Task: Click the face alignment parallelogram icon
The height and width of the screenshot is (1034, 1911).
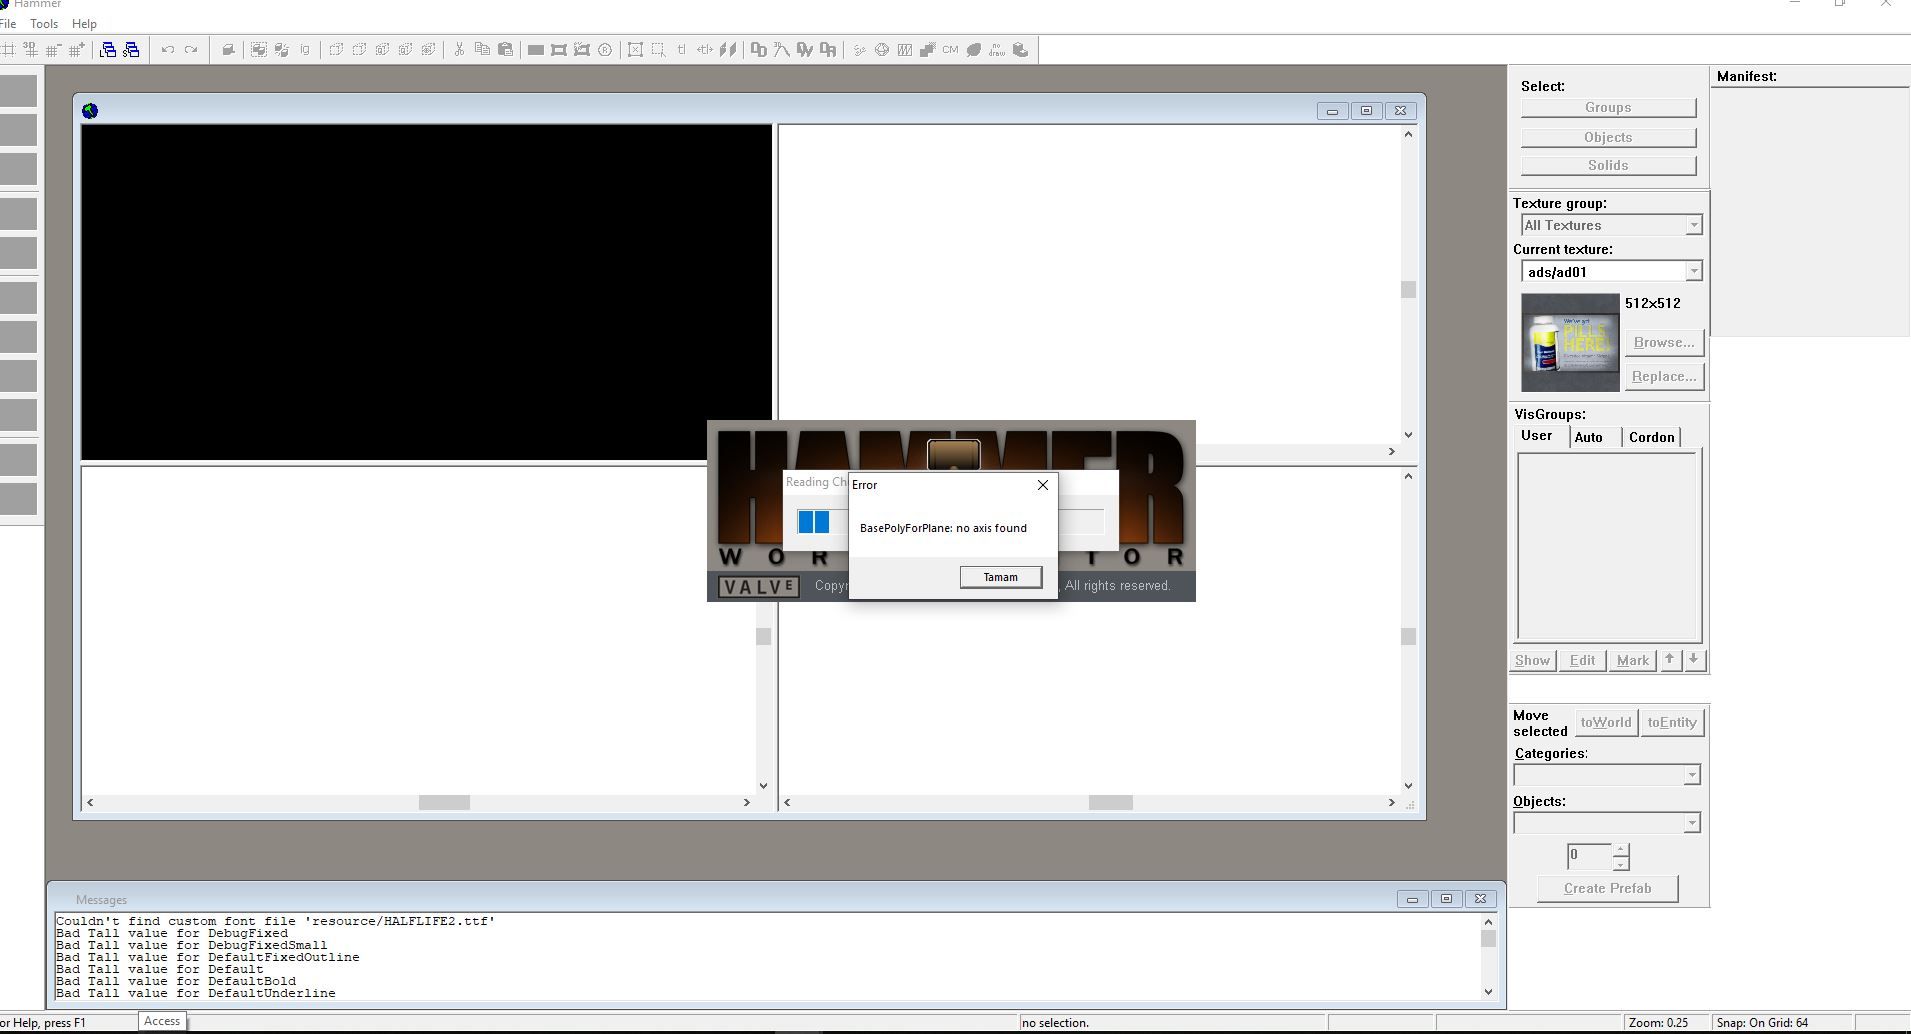Action: point(728,50)
